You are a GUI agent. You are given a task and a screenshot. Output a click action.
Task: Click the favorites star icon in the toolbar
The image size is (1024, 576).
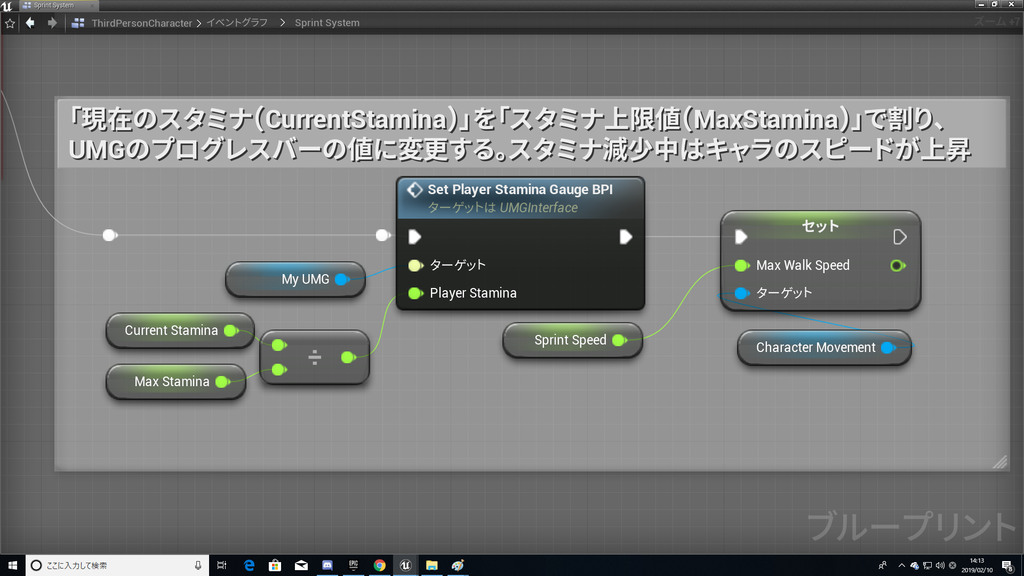tap(10, 22)
